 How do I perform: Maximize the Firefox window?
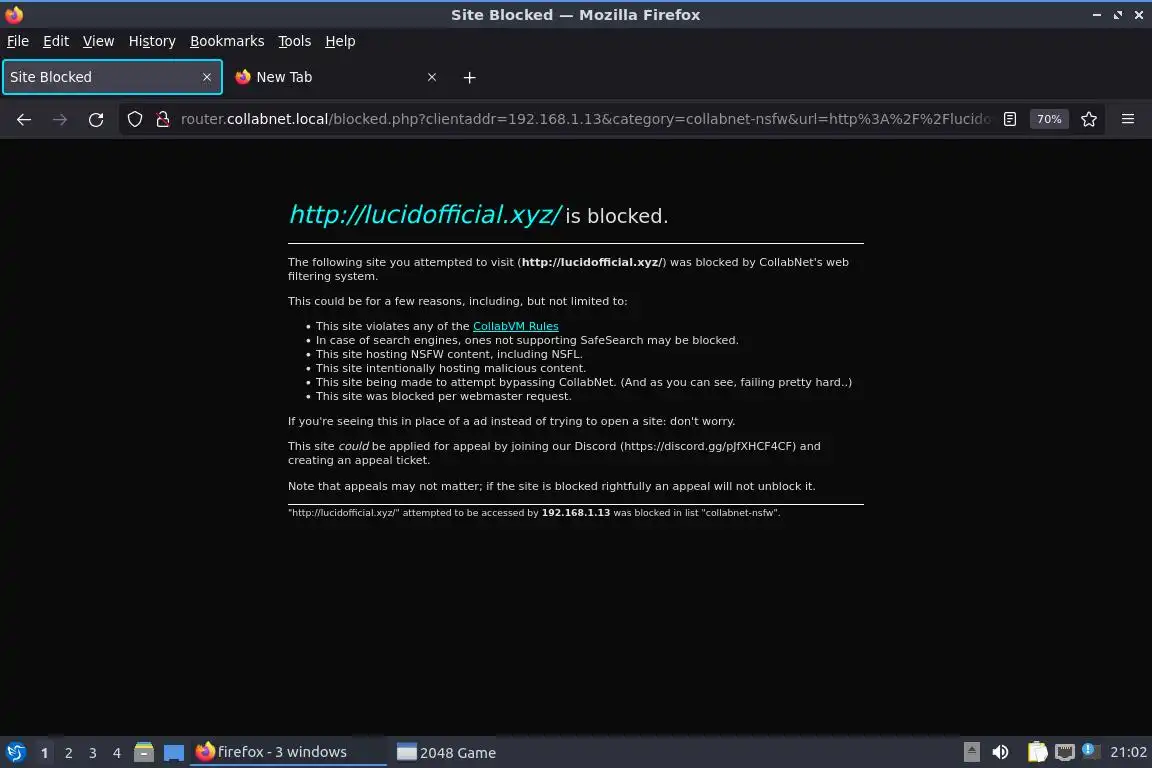[x=1117, y=15]
